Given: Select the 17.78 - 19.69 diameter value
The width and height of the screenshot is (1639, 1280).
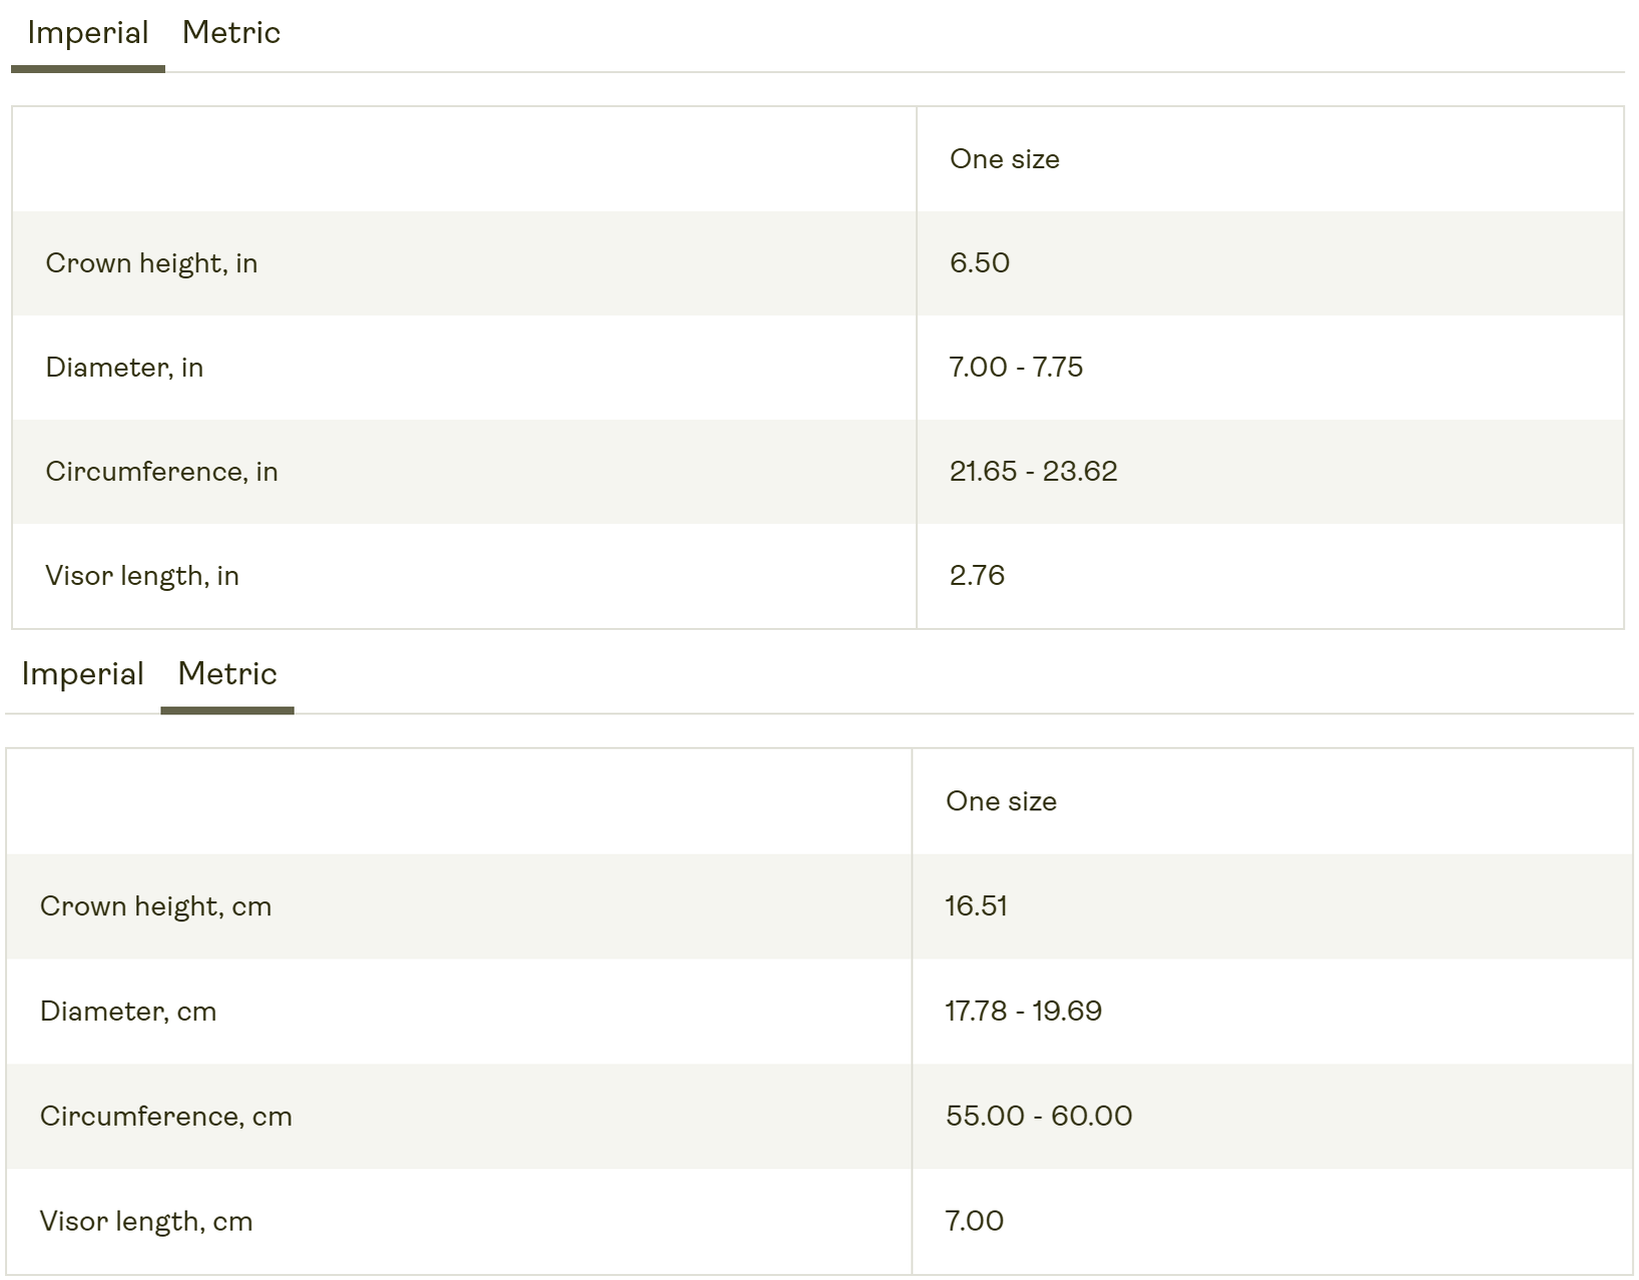Looking at the screenshot, I should [1023, 1011].
